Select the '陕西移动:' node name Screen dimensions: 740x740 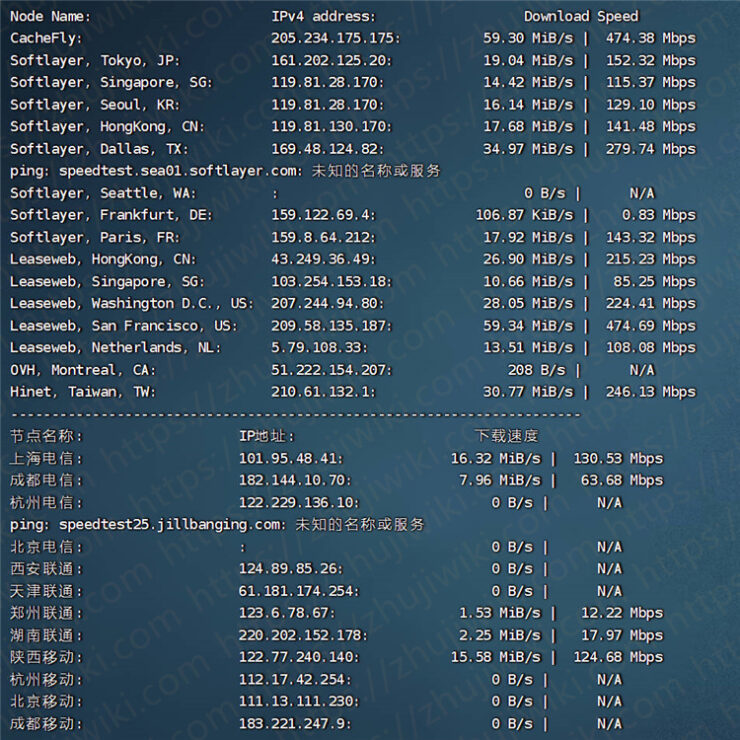pos(46,657)
